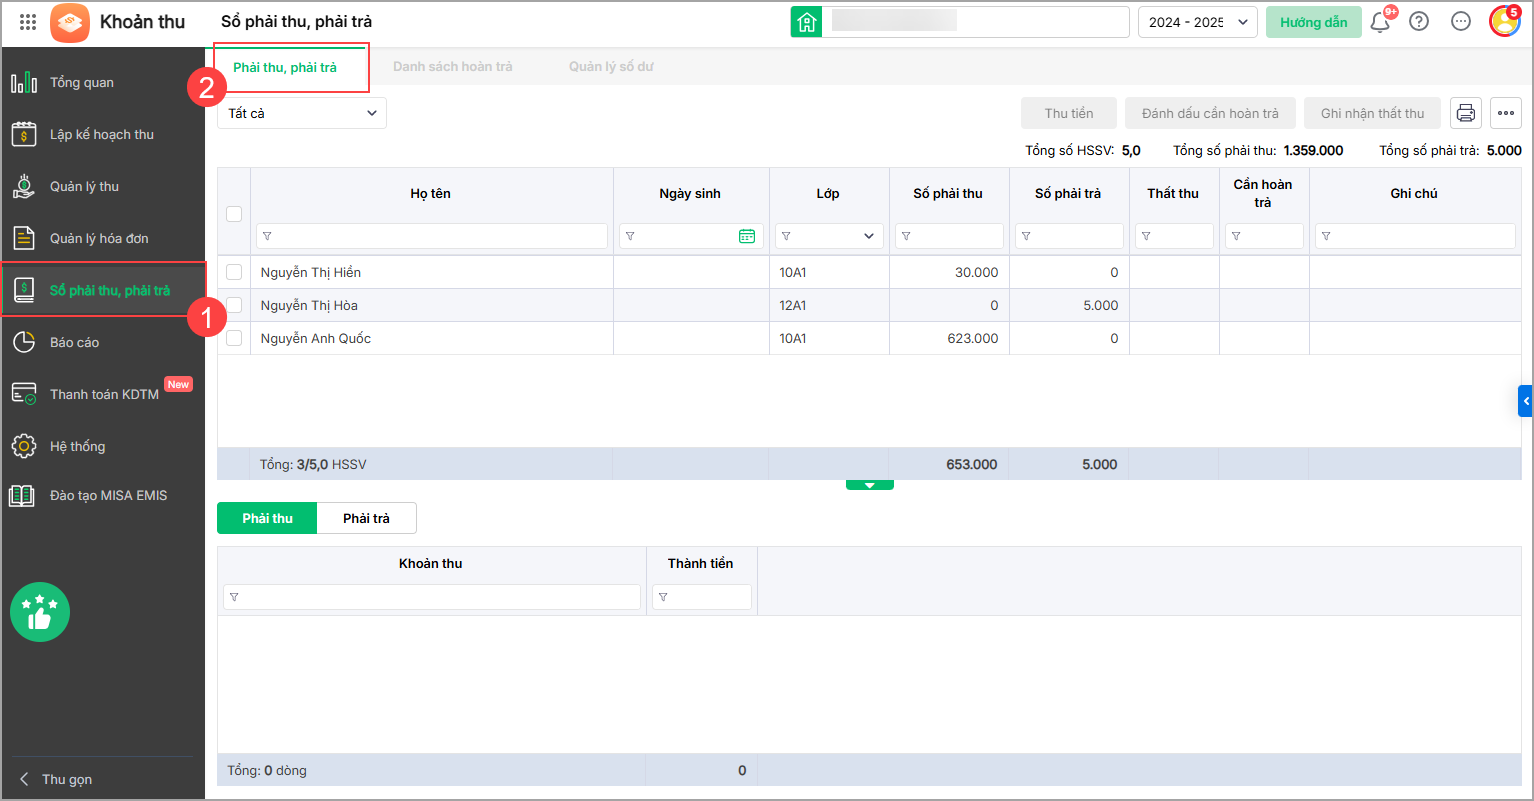Switch to the Phải thu toggle

coord(267,518)
